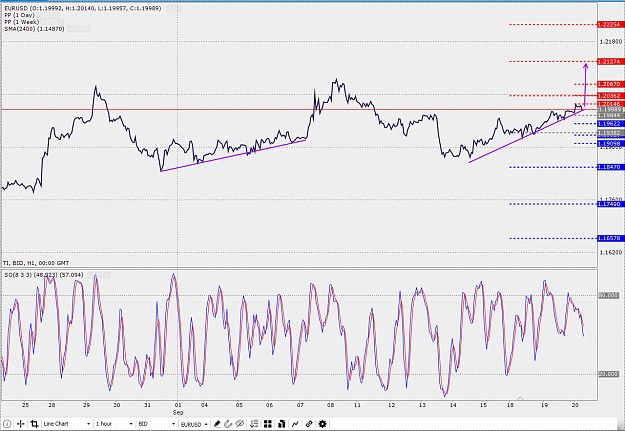Click the info circle icon in bottom toolbar
This screenshot has width=625, height=431.
coord(7,424)
